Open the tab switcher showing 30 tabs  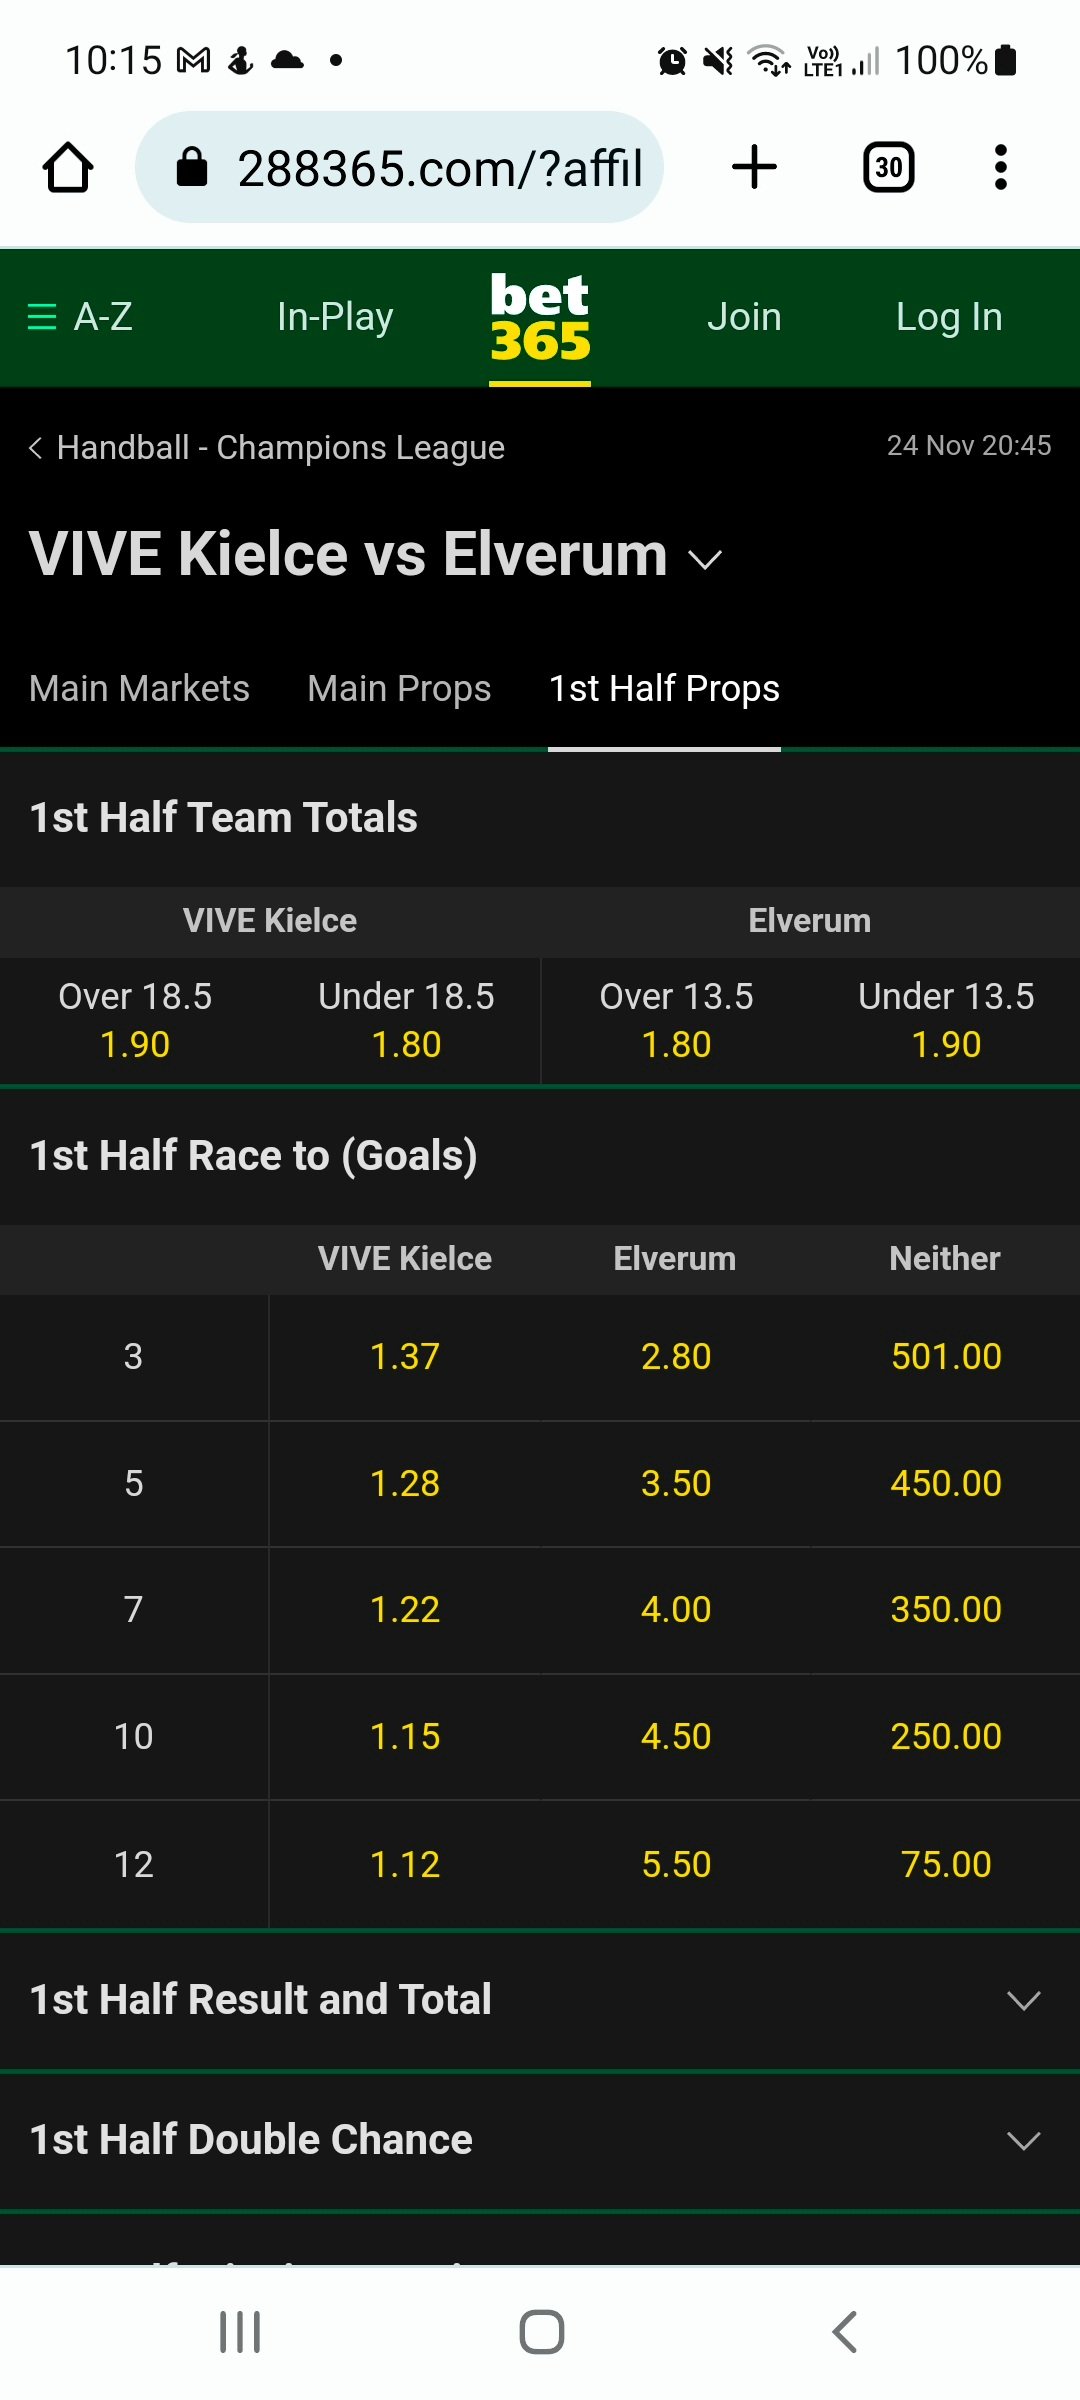click(x=888, y=167)
